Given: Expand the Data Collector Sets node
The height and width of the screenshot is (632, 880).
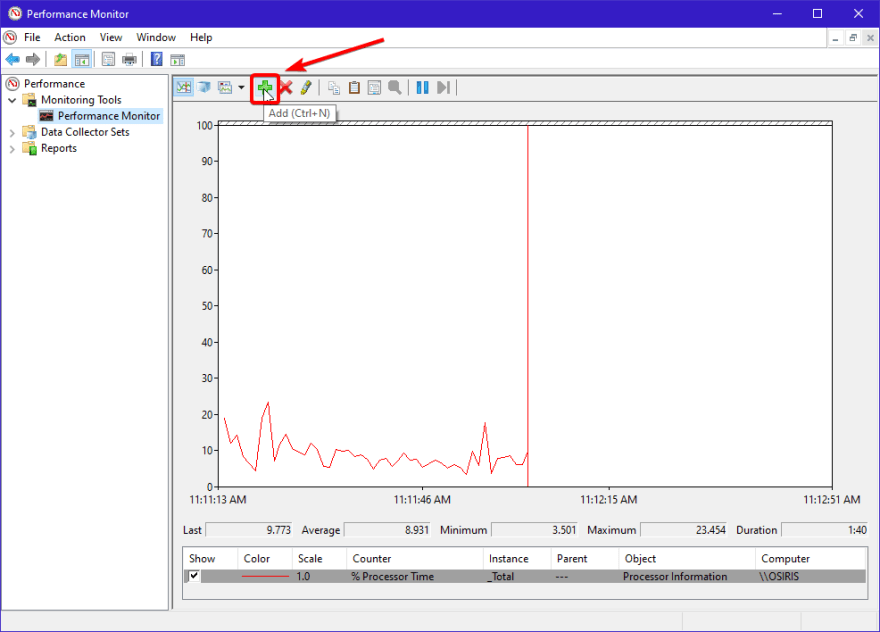Looking at the screenshot, I should (12, 133).
